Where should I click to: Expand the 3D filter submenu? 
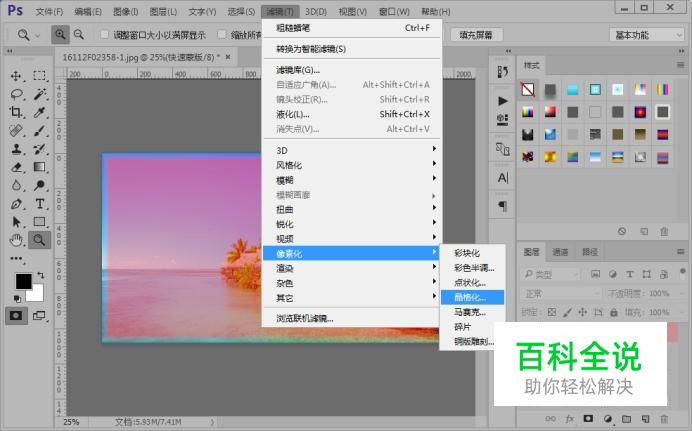coord(351,150)
